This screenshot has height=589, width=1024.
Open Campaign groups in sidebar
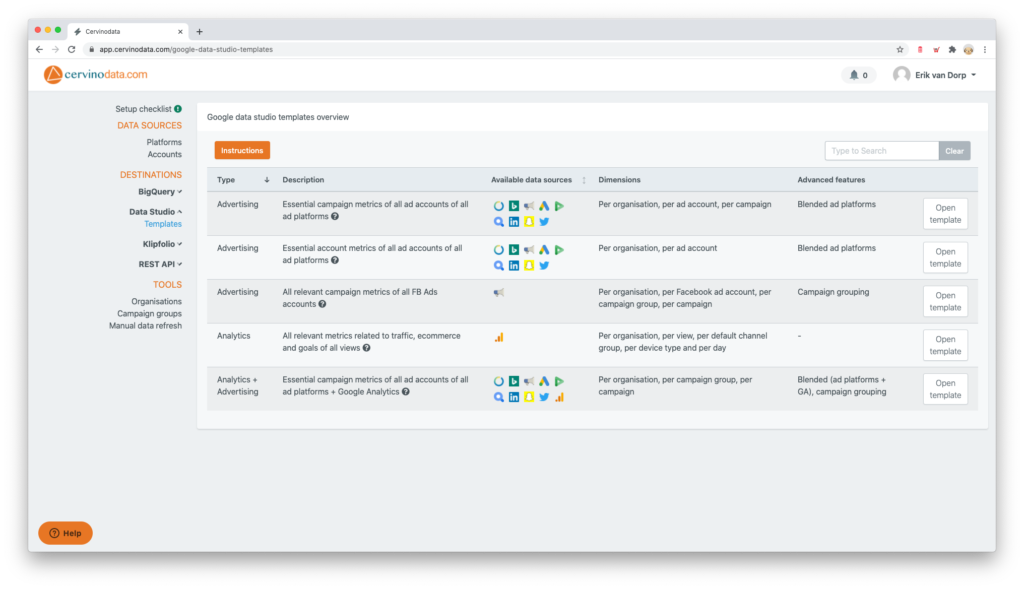tap(150, 314)
